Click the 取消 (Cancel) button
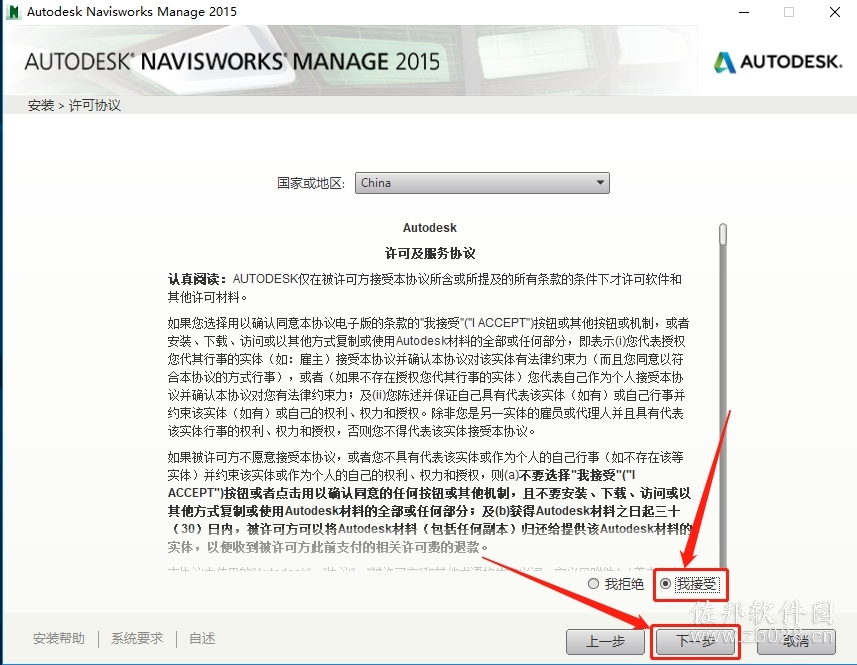The image size is (857, 665). pos(796,642)
